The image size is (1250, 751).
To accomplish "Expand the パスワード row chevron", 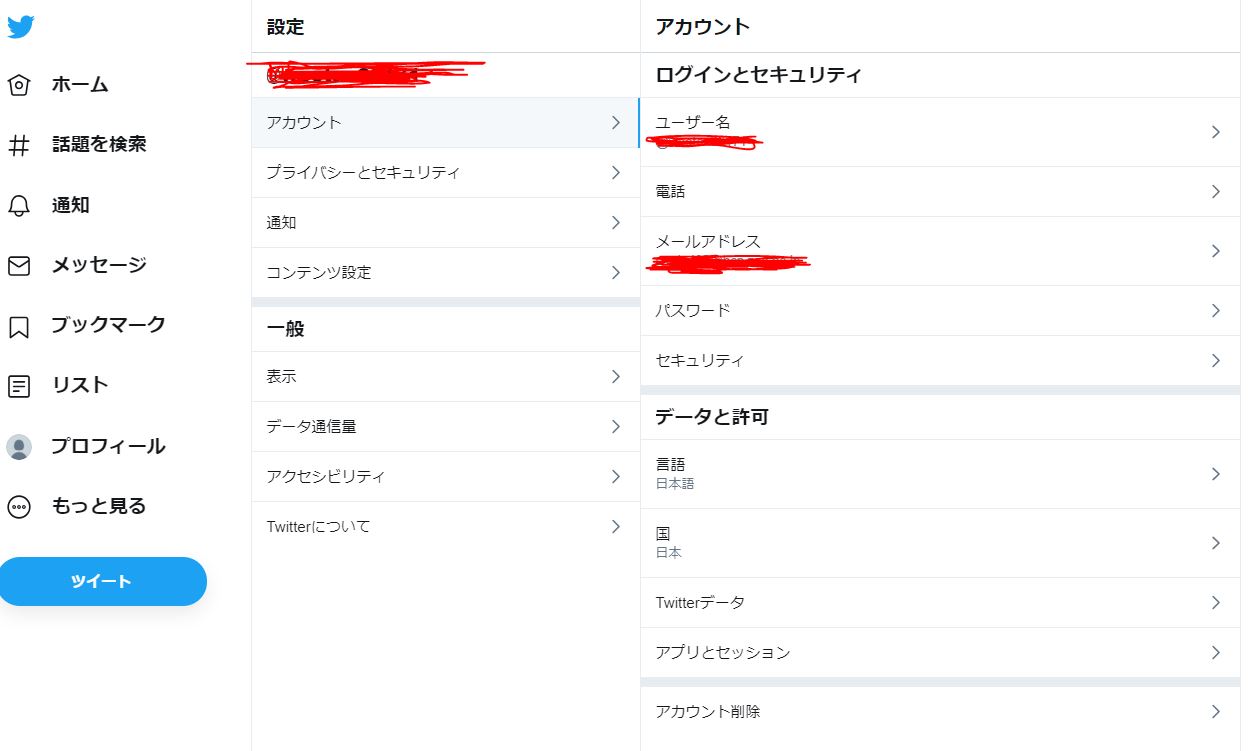I will 1215,311.
